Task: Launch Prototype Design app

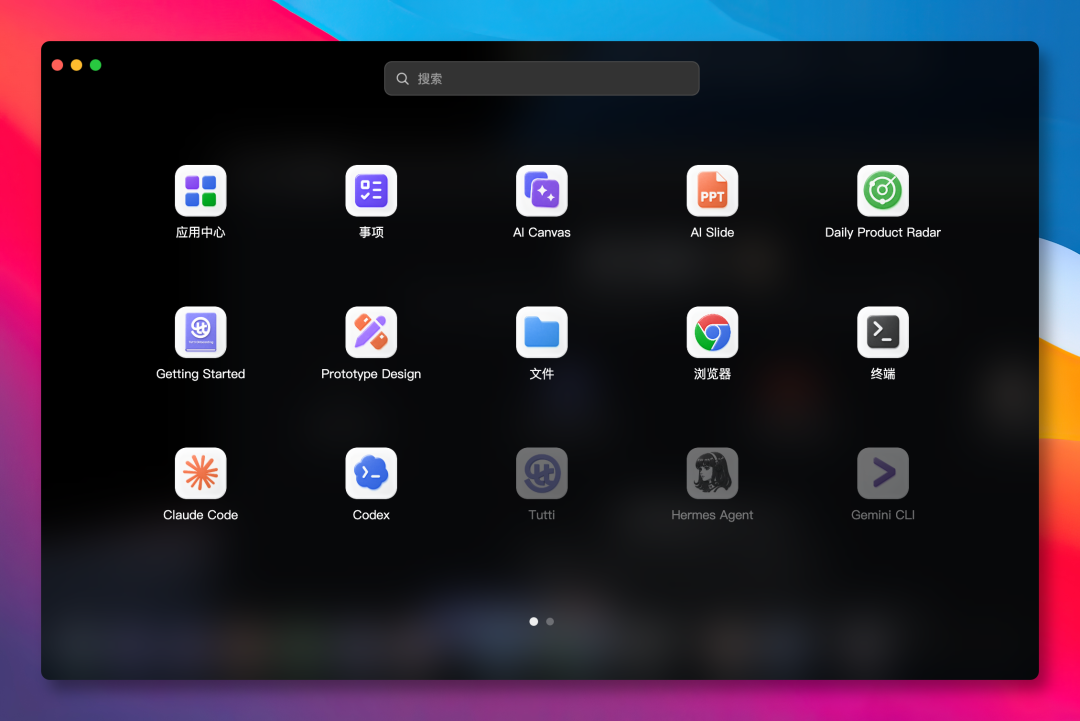Action: 371,332
